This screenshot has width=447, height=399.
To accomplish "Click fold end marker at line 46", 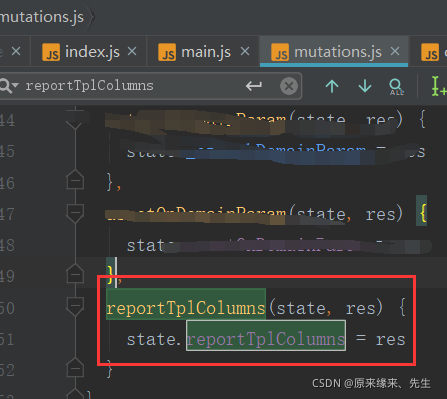I will coord(75,180).
